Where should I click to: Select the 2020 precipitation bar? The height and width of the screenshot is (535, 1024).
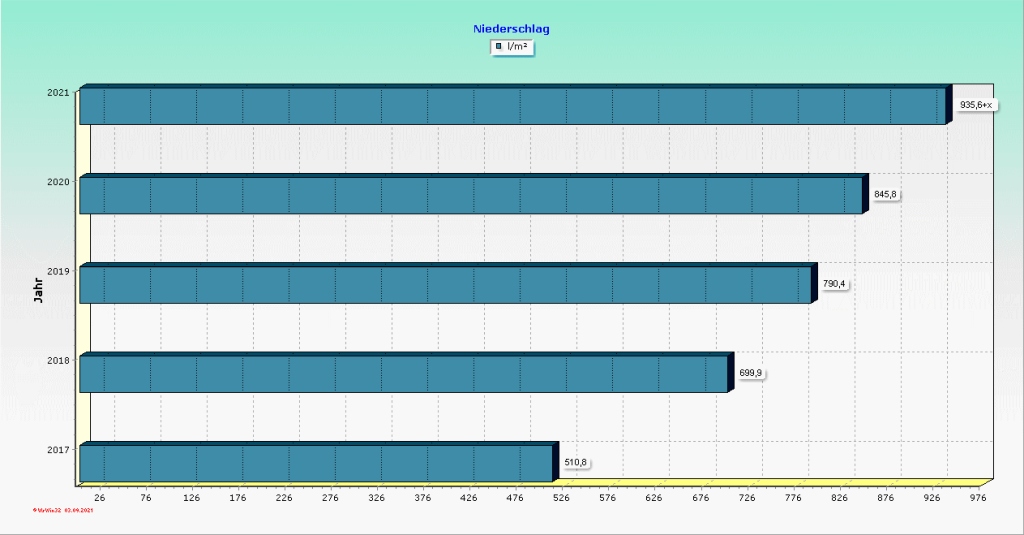pyautogui.click(x=470, y=195)
